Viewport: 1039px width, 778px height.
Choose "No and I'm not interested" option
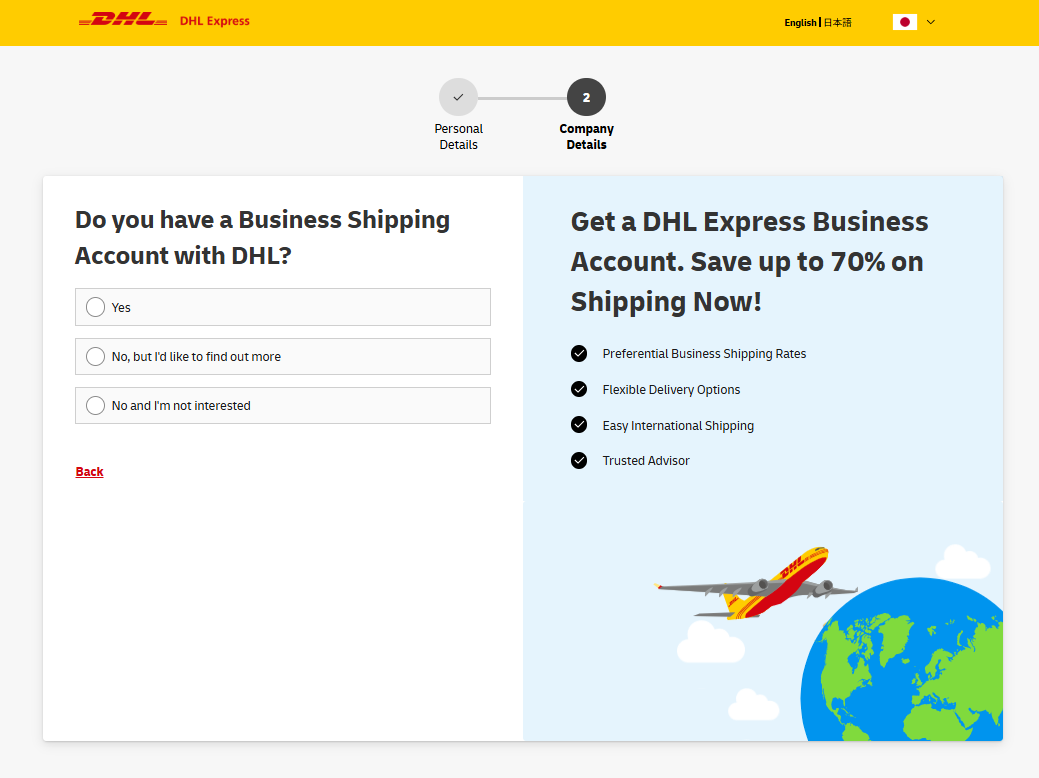[95, 406]
